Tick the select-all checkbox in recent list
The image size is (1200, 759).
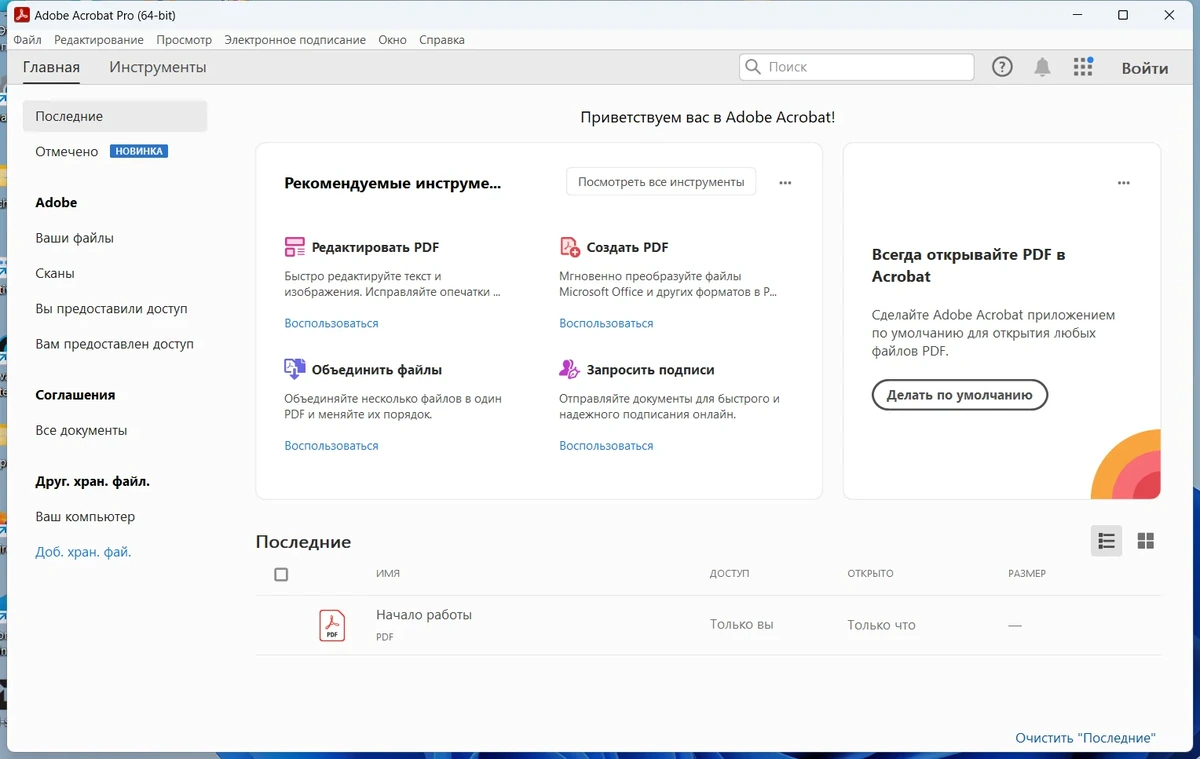[281, 574]
